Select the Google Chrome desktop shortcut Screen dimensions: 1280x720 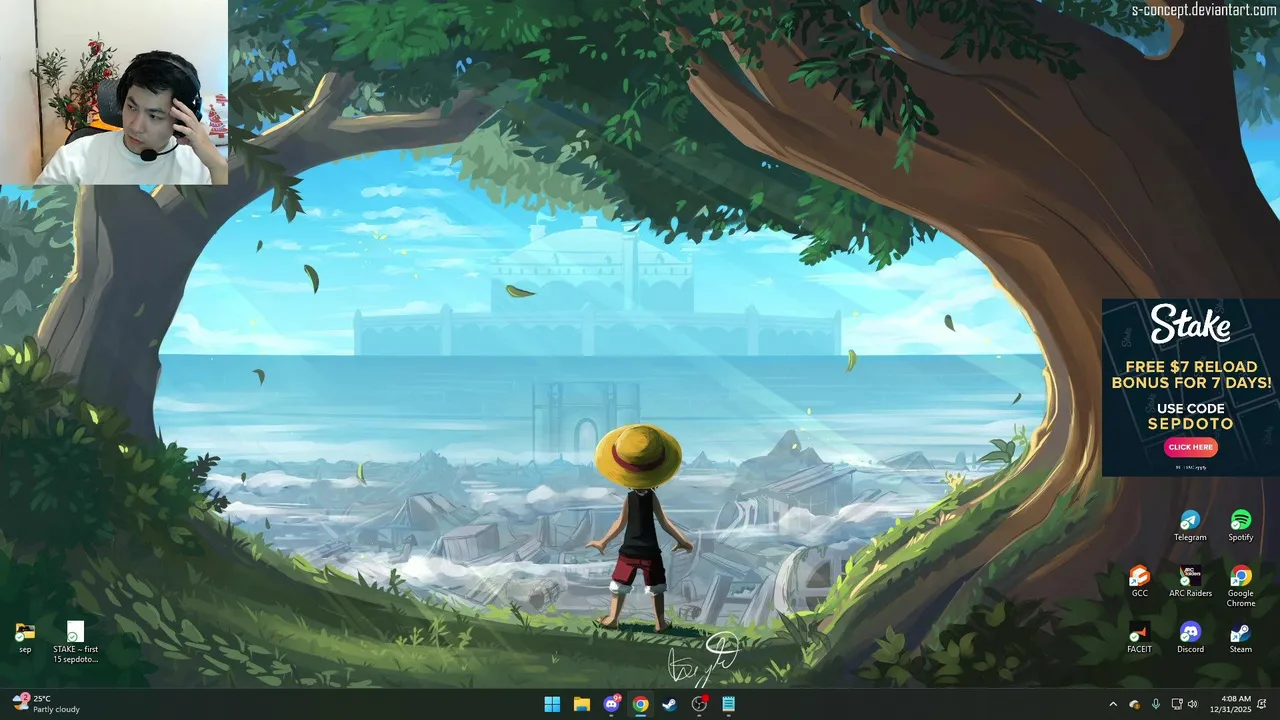tap(1240, 587)
